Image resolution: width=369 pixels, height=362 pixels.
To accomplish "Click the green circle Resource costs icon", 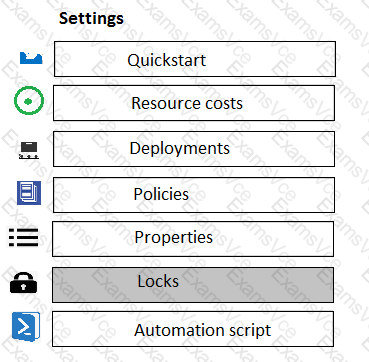I will [29, 101].
